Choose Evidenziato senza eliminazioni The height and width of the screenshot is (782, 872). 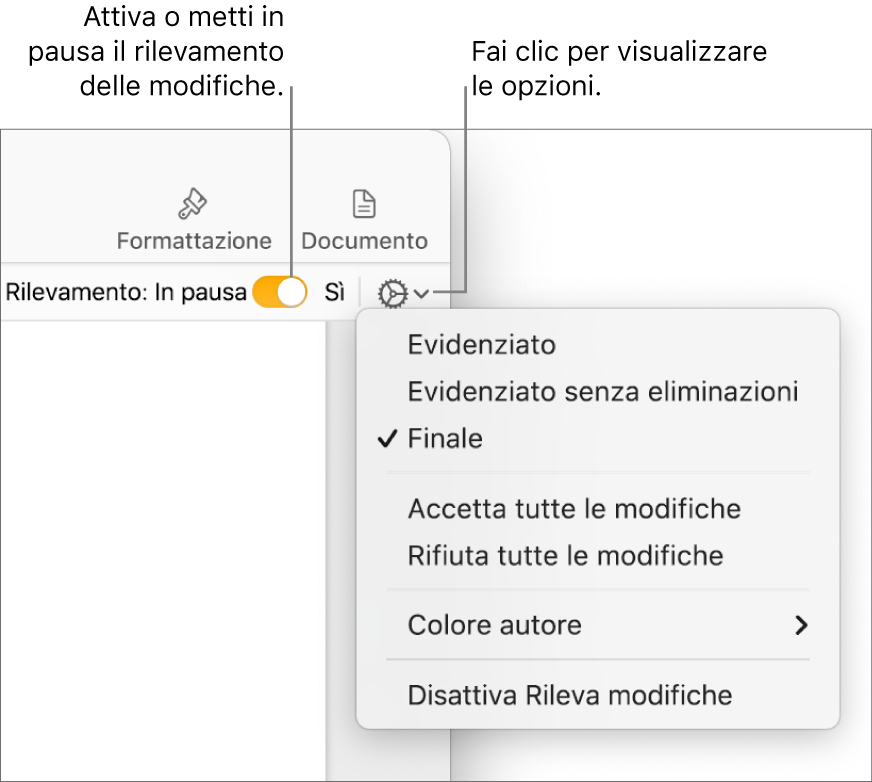click(603, 391)
